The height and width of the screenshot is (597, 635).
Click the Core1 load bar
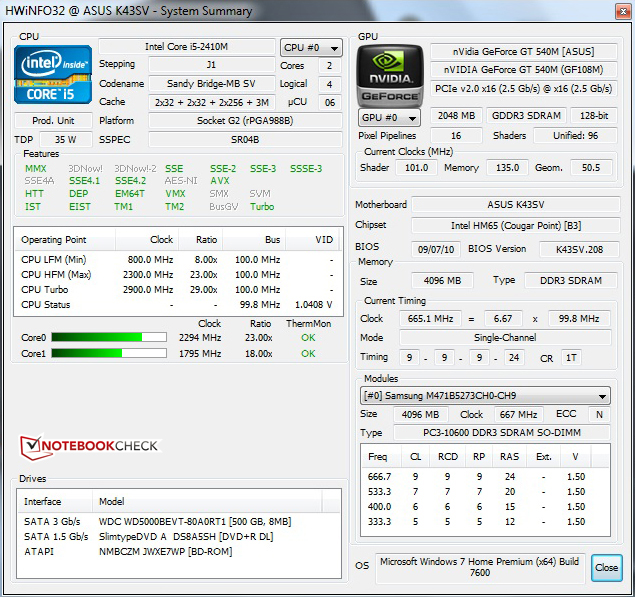pyautogui.click(x=109, y=354)
